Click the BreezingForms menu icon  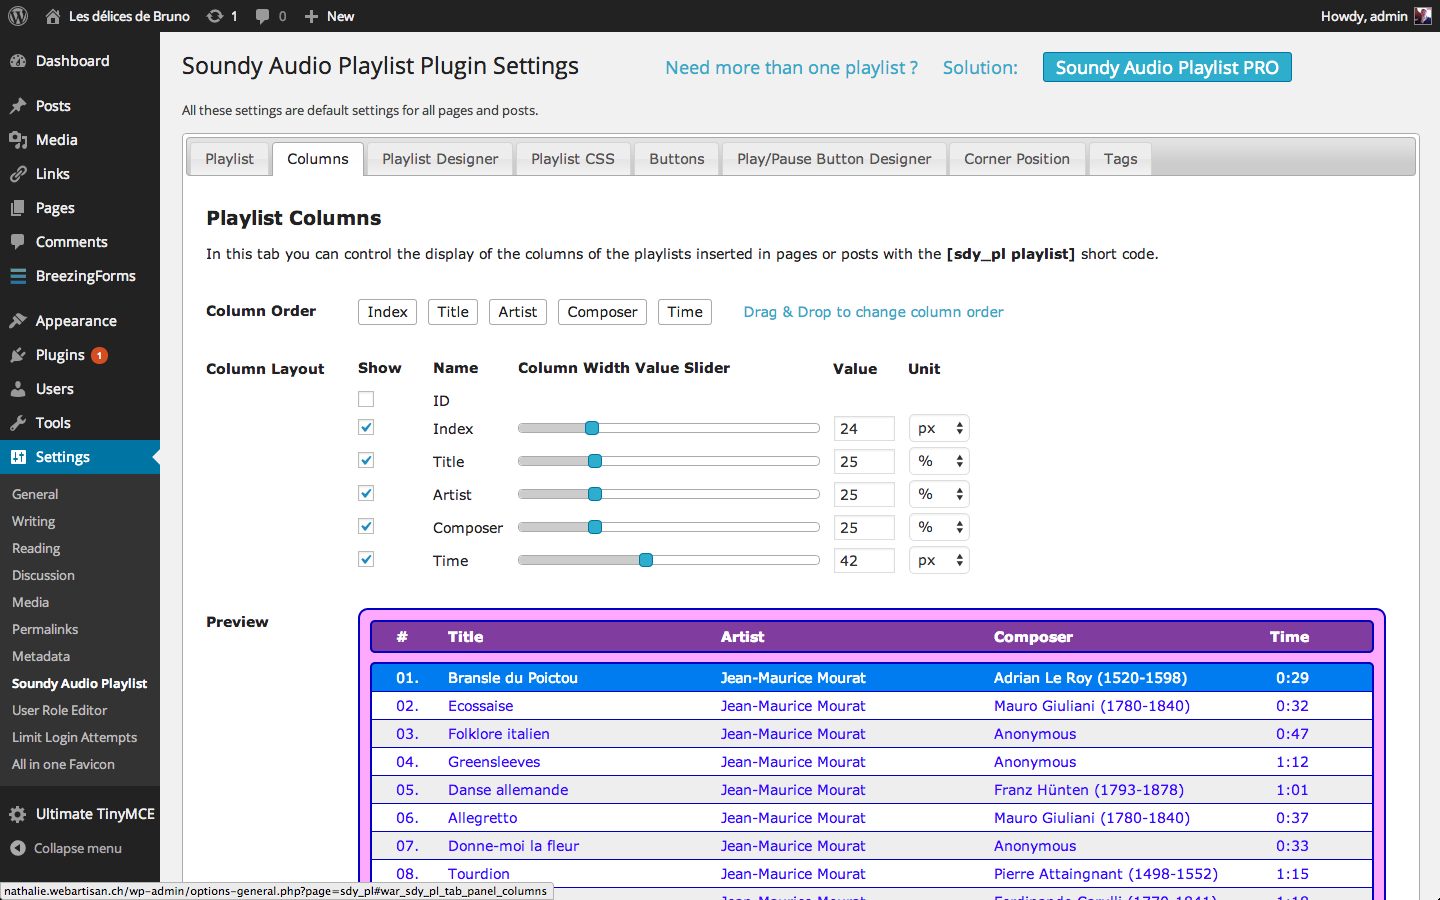pos(18,276)
